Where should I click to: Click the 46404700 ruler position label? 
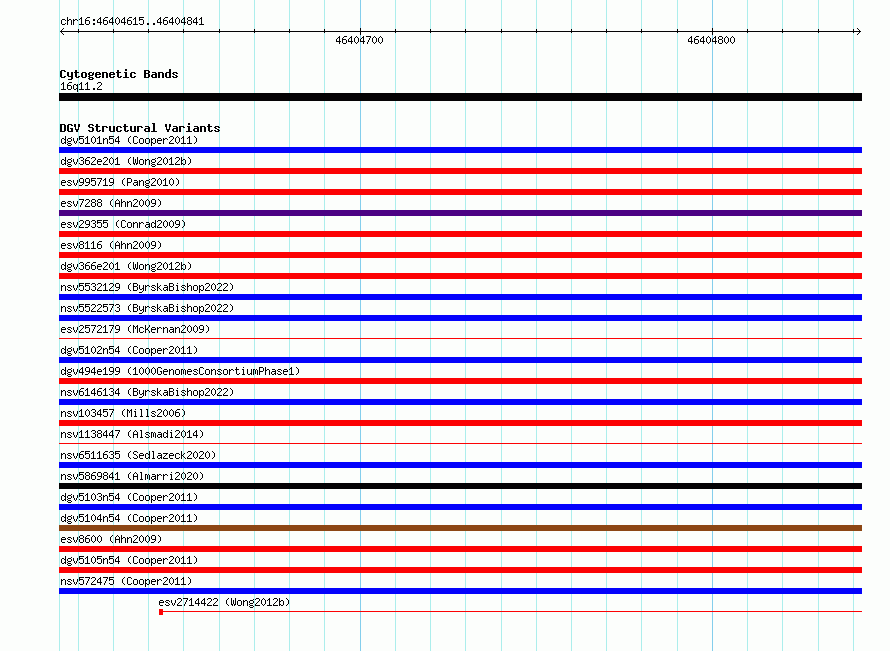359,40
